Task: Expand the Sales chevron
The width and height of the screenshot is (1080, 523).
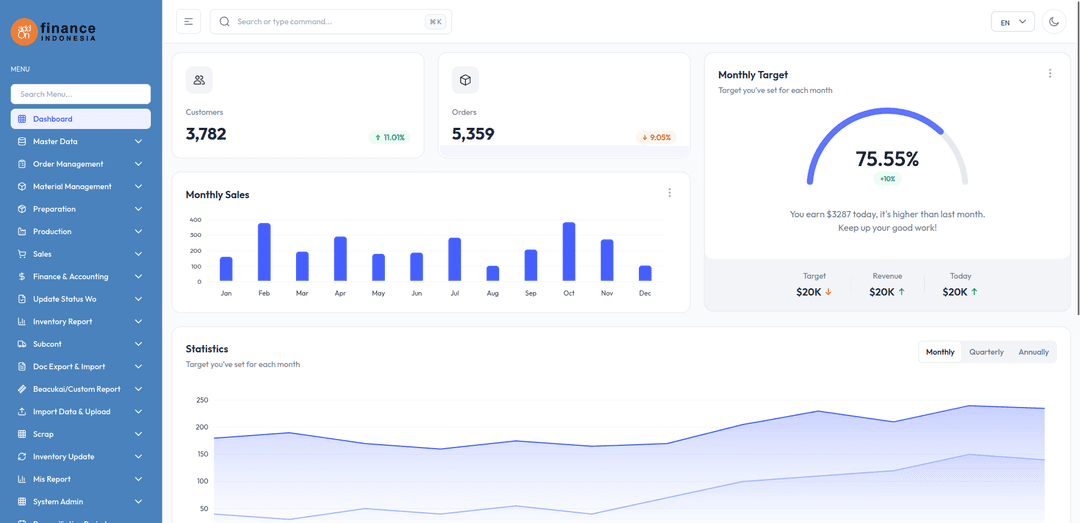Action: pos(138,254)
